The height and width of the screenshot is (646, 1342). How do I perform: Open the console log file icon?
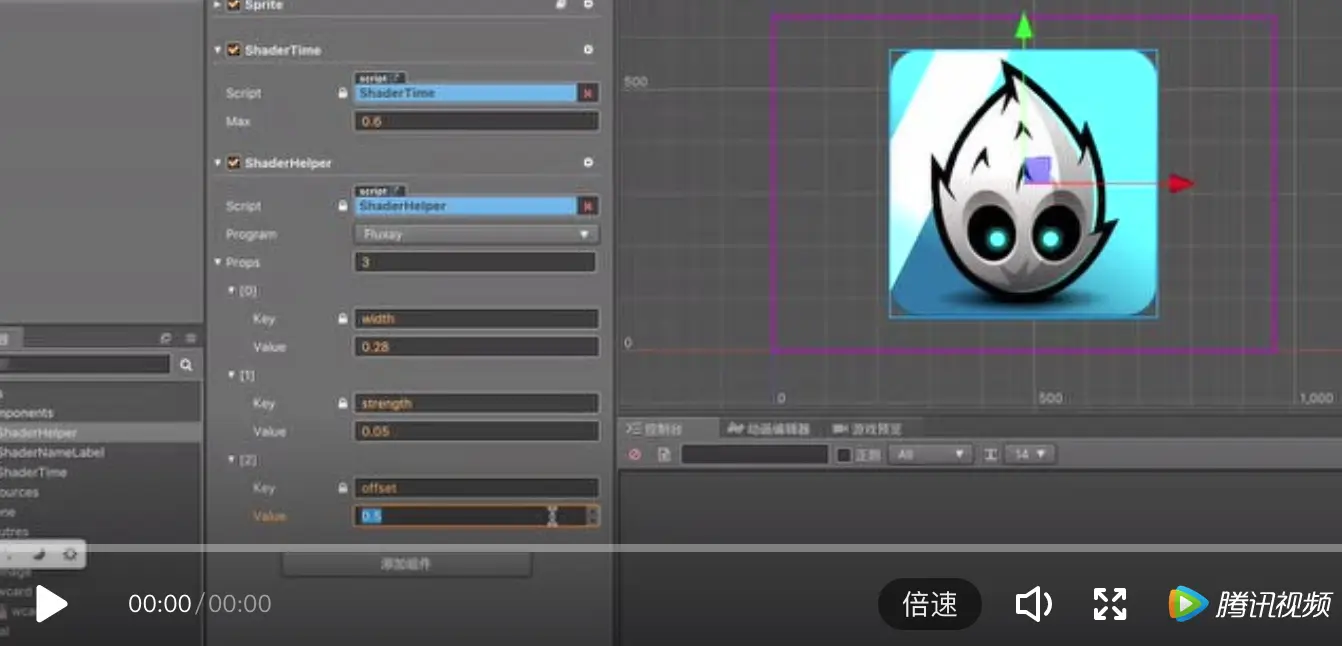pos(663,454)
